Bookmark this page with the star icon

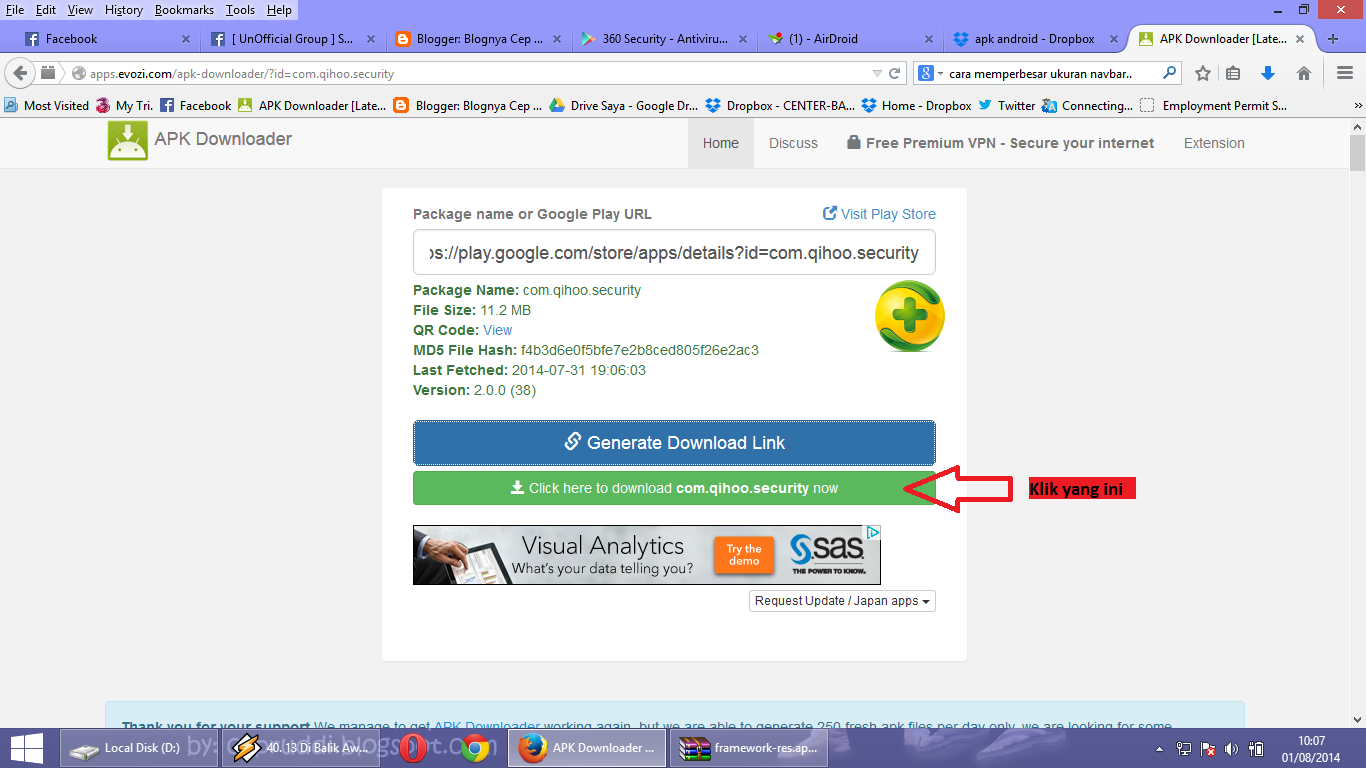tap(1203, 73)
